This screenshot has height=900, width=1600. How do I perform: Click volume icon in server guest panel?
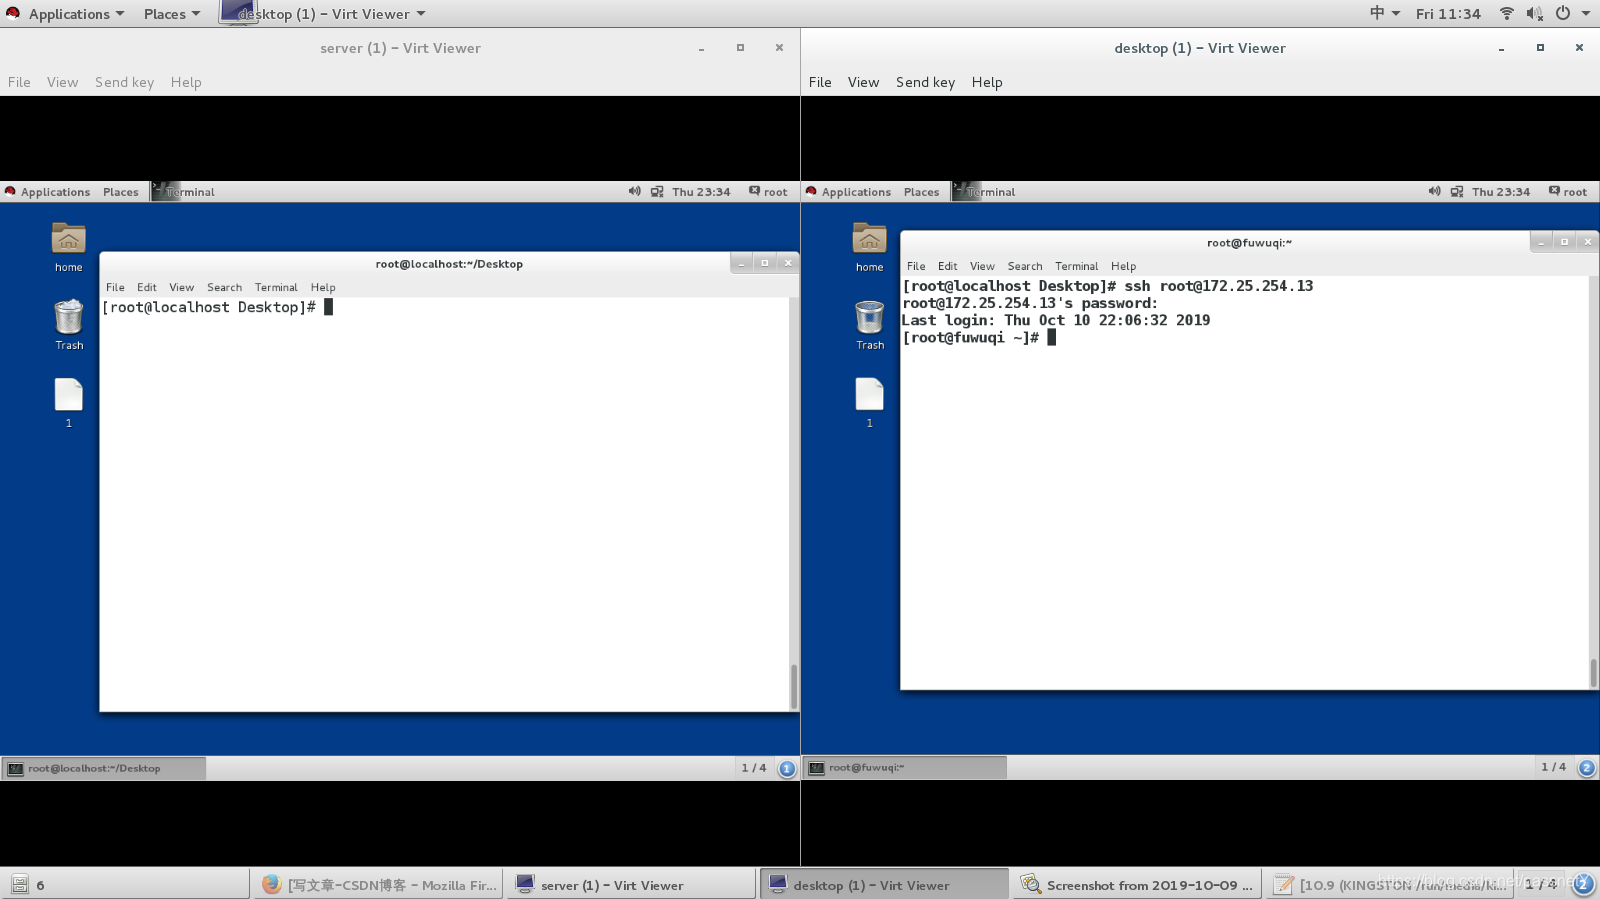(634, 191)
